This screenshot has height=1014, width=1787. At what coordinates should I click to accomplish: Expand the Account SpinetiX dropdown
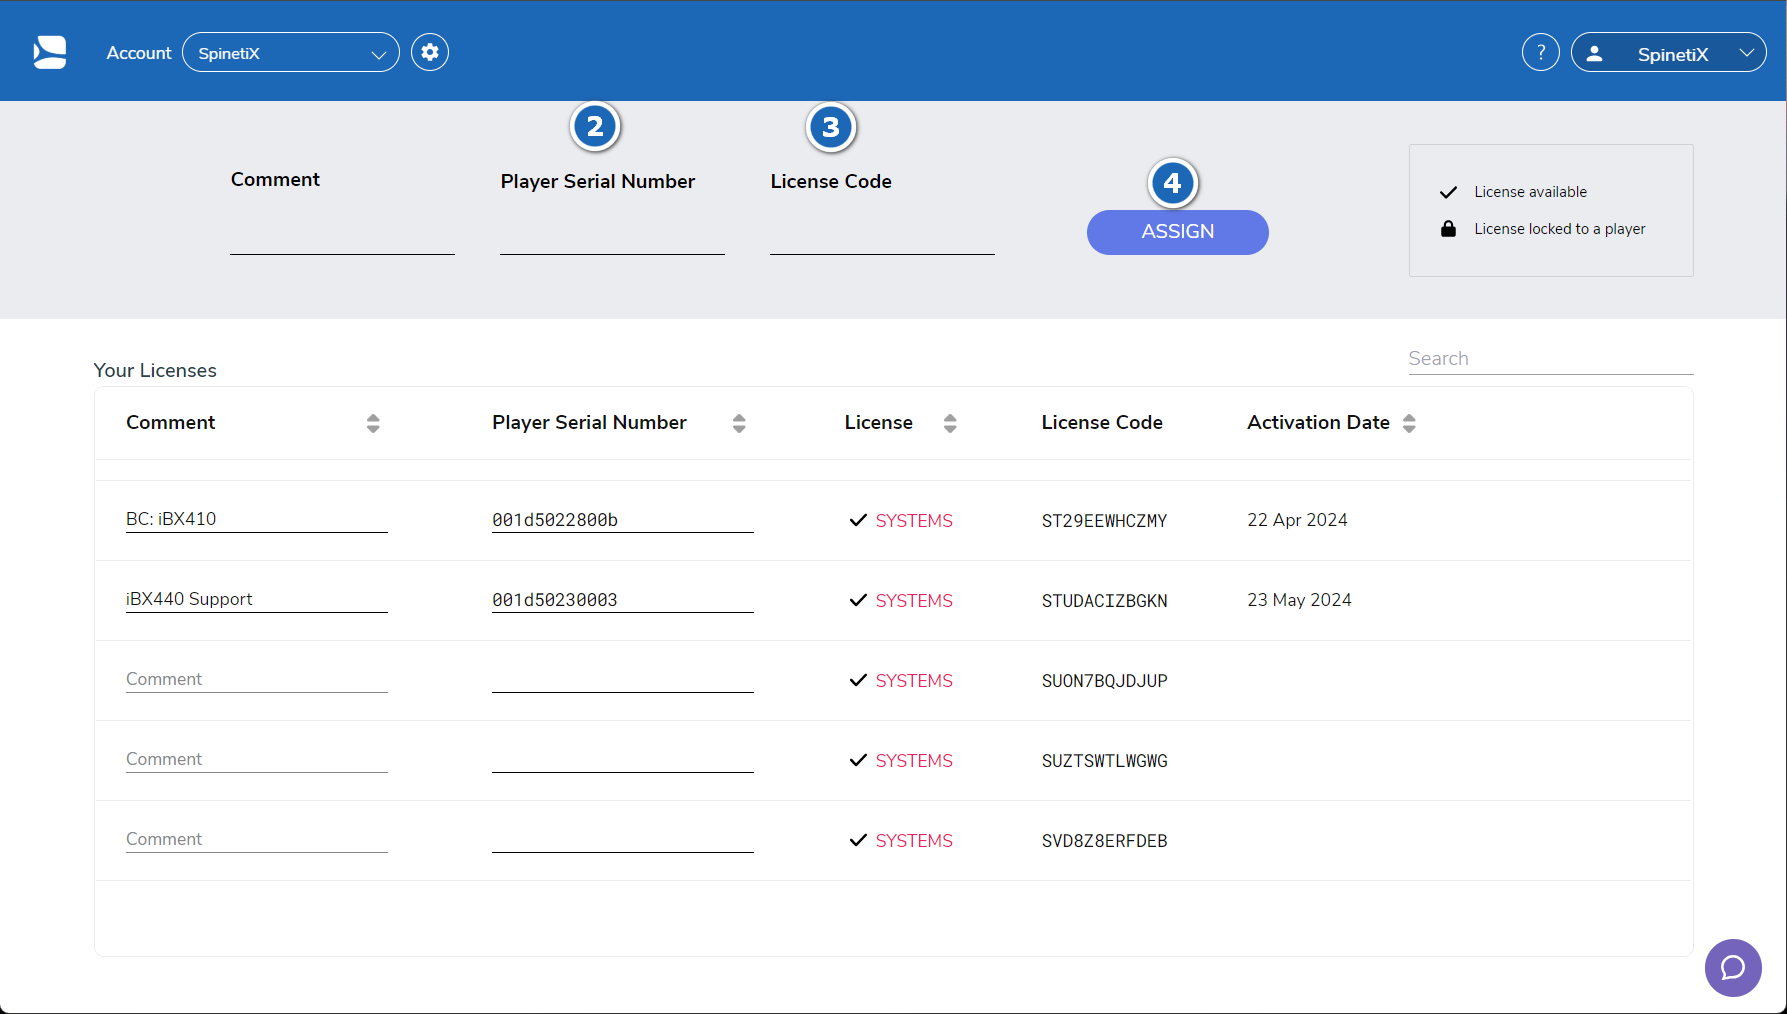[291, 53]
